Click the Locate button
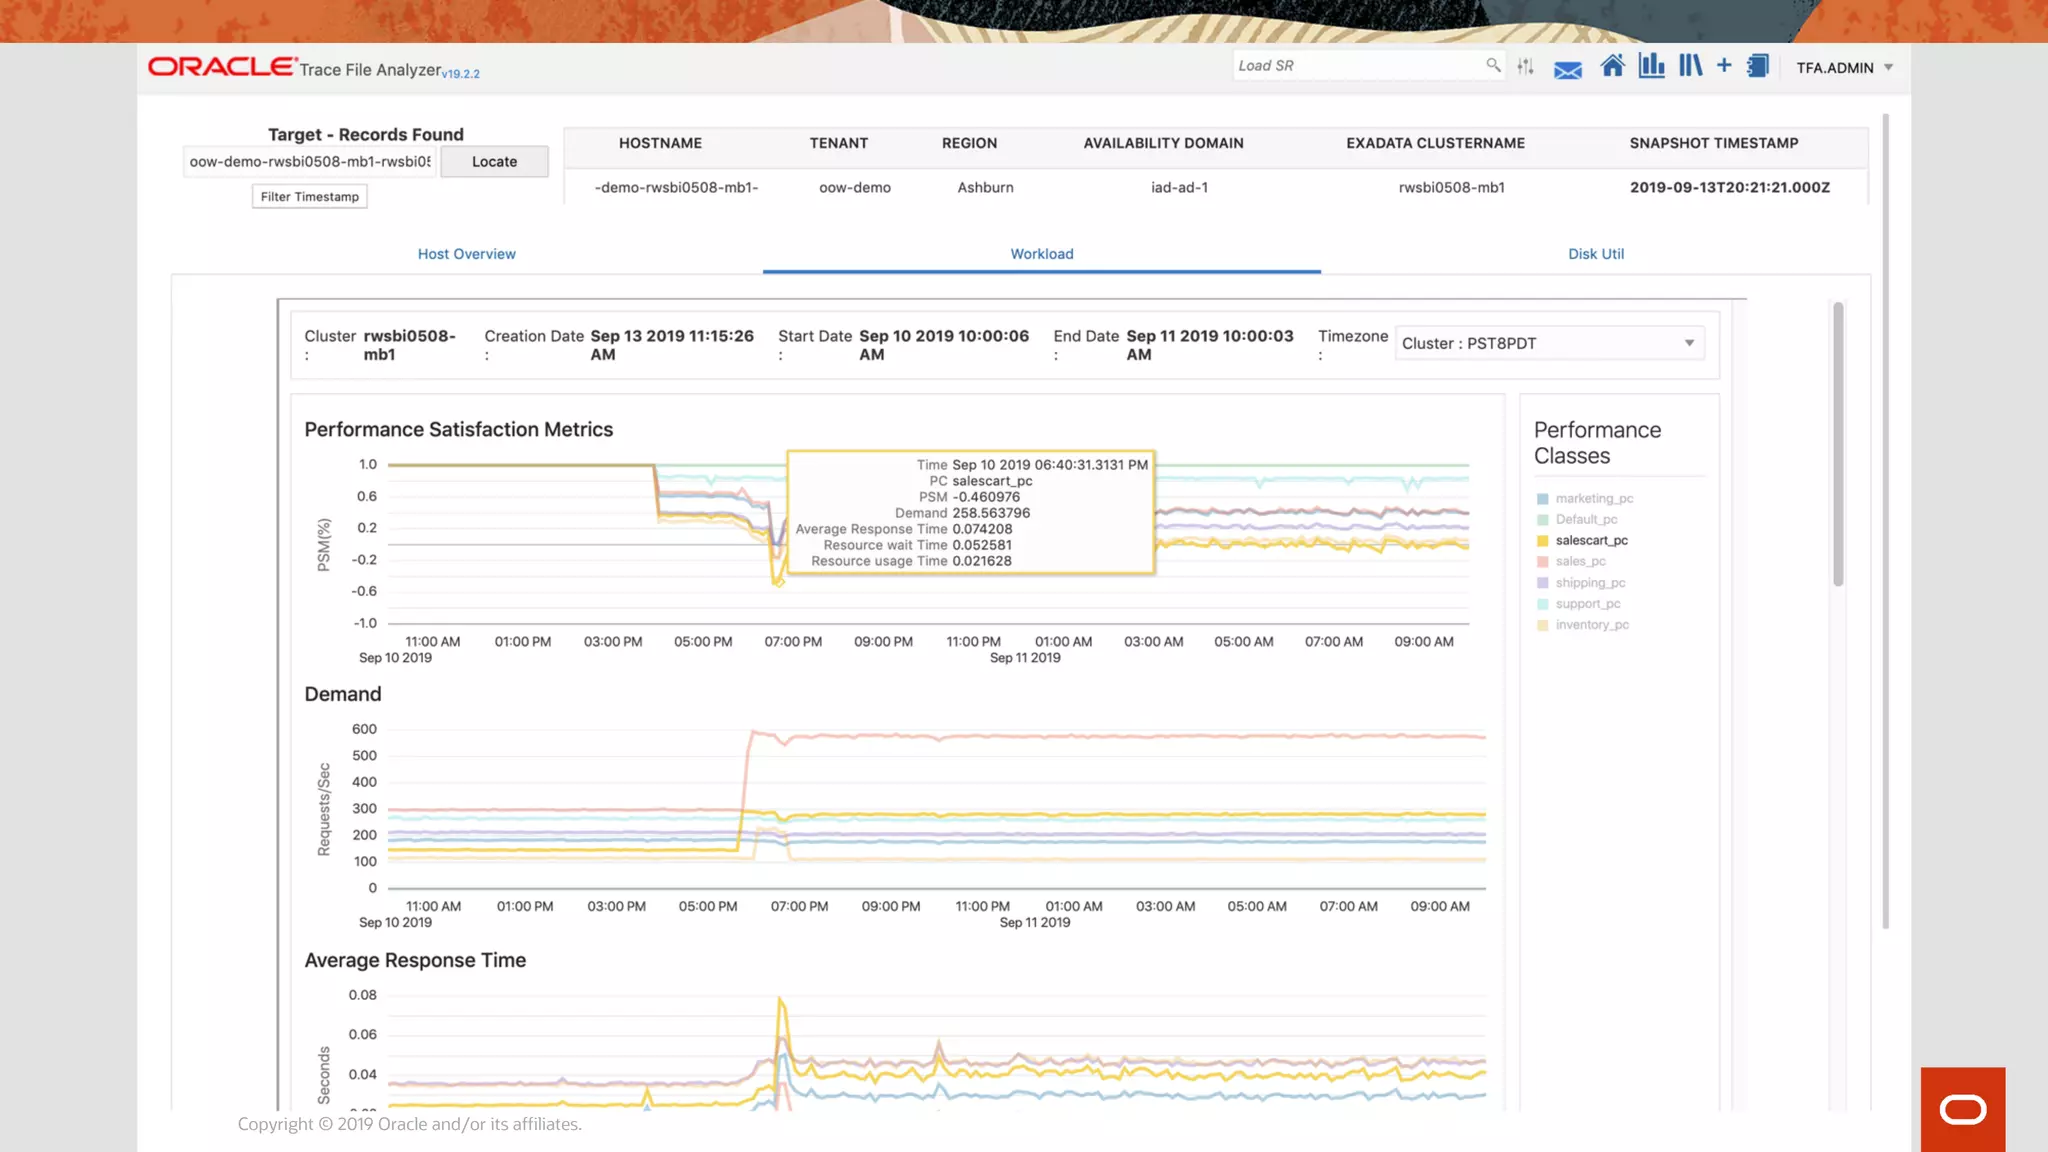Viewport: 2048px width, 1152px height. pos(494,161)
